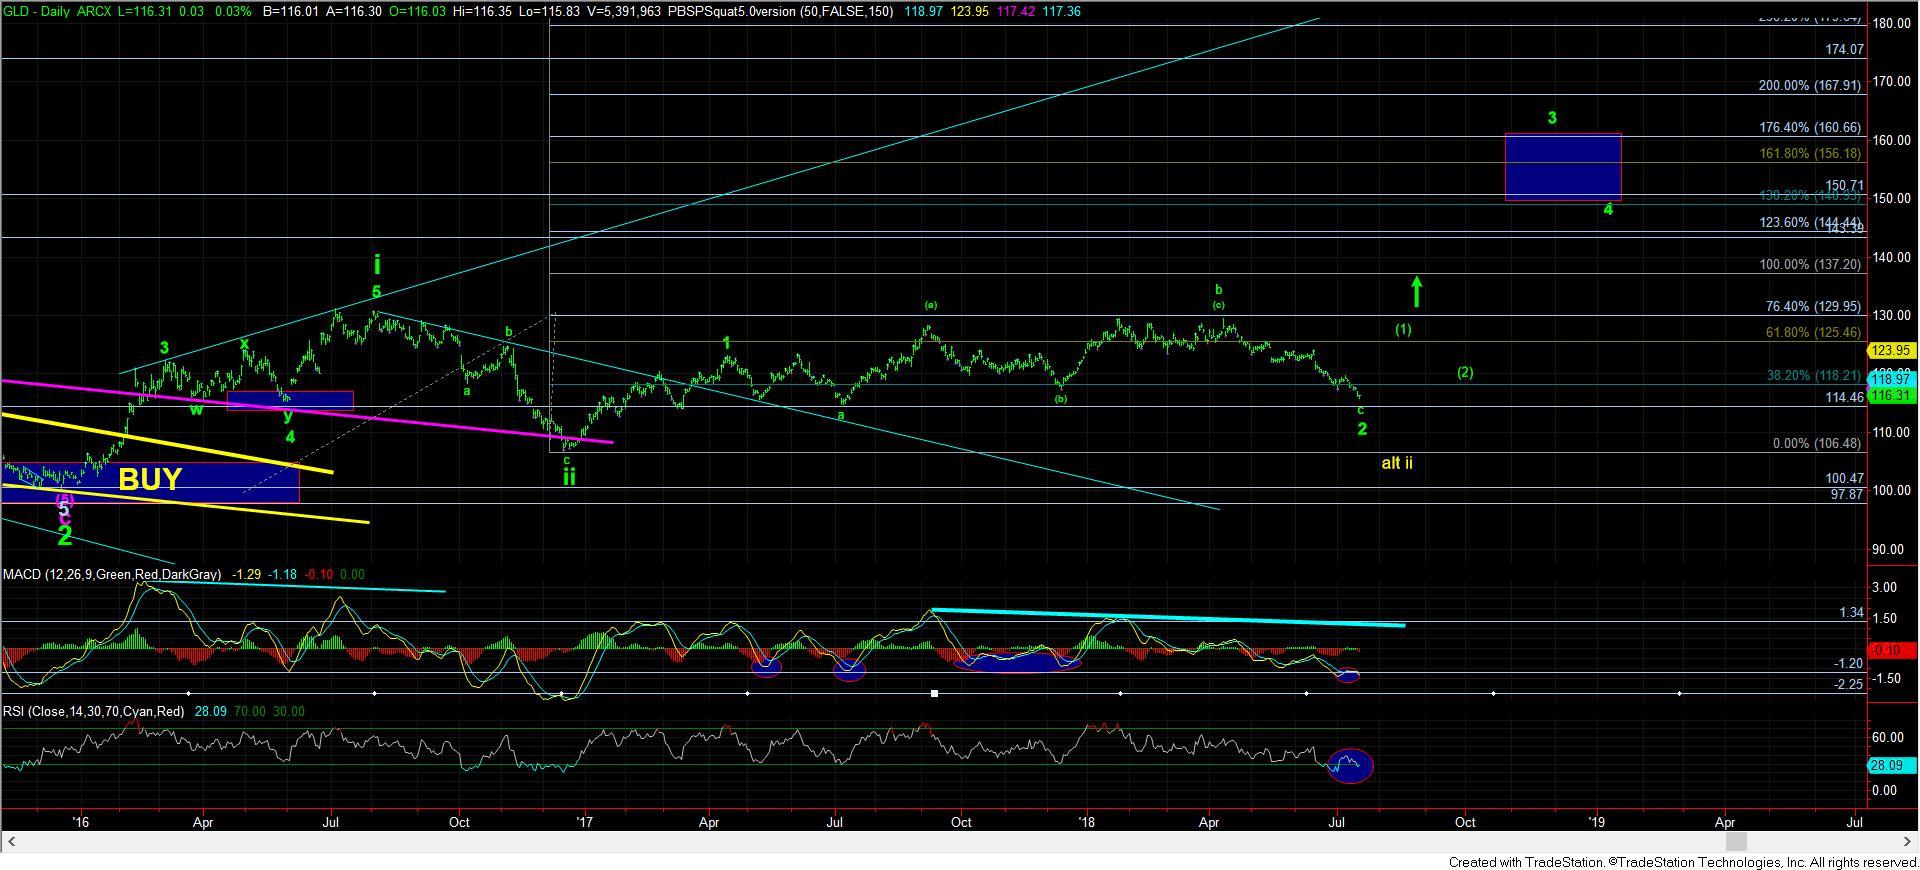Click the green 116.31 last price tag
This screenshot has height=870, width=1920.
click(x=1891, y=396)
